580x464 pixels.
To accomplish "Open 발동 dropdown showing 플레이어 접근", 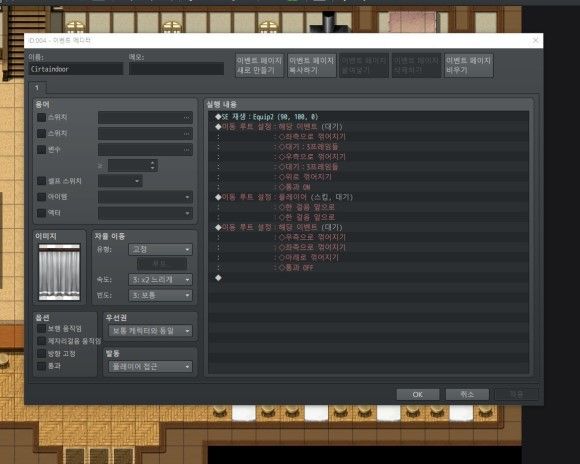I will pos(150,367).
